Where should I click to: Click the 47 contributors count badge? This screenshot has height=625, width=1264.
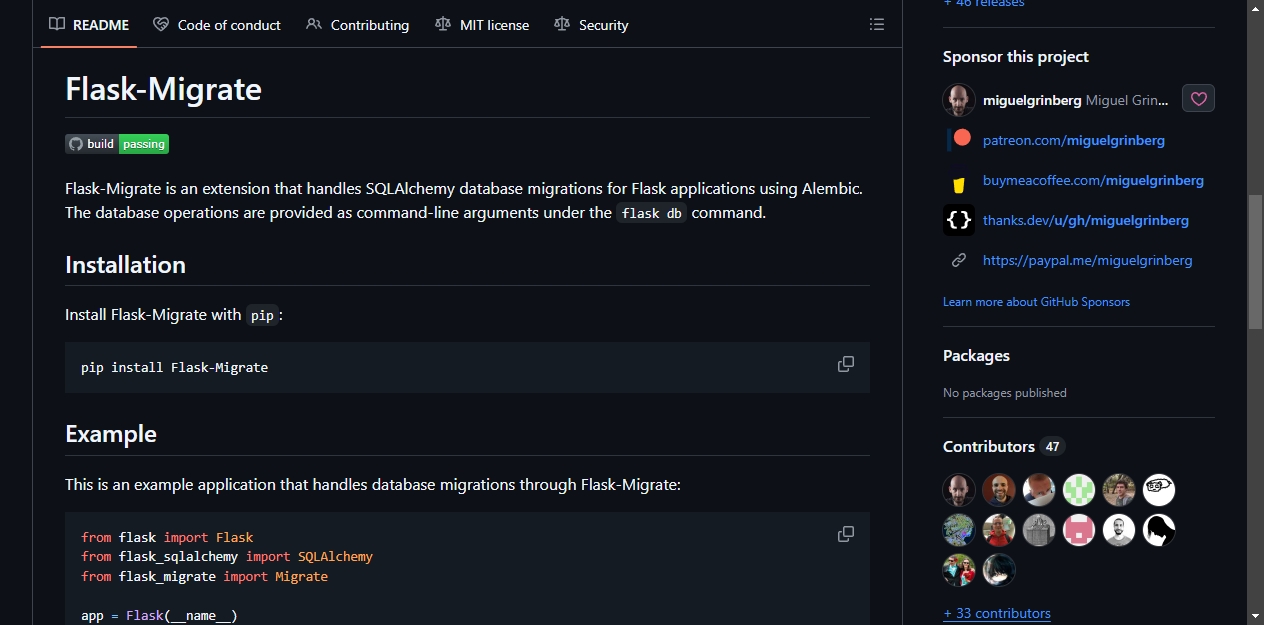point(1052,446)
